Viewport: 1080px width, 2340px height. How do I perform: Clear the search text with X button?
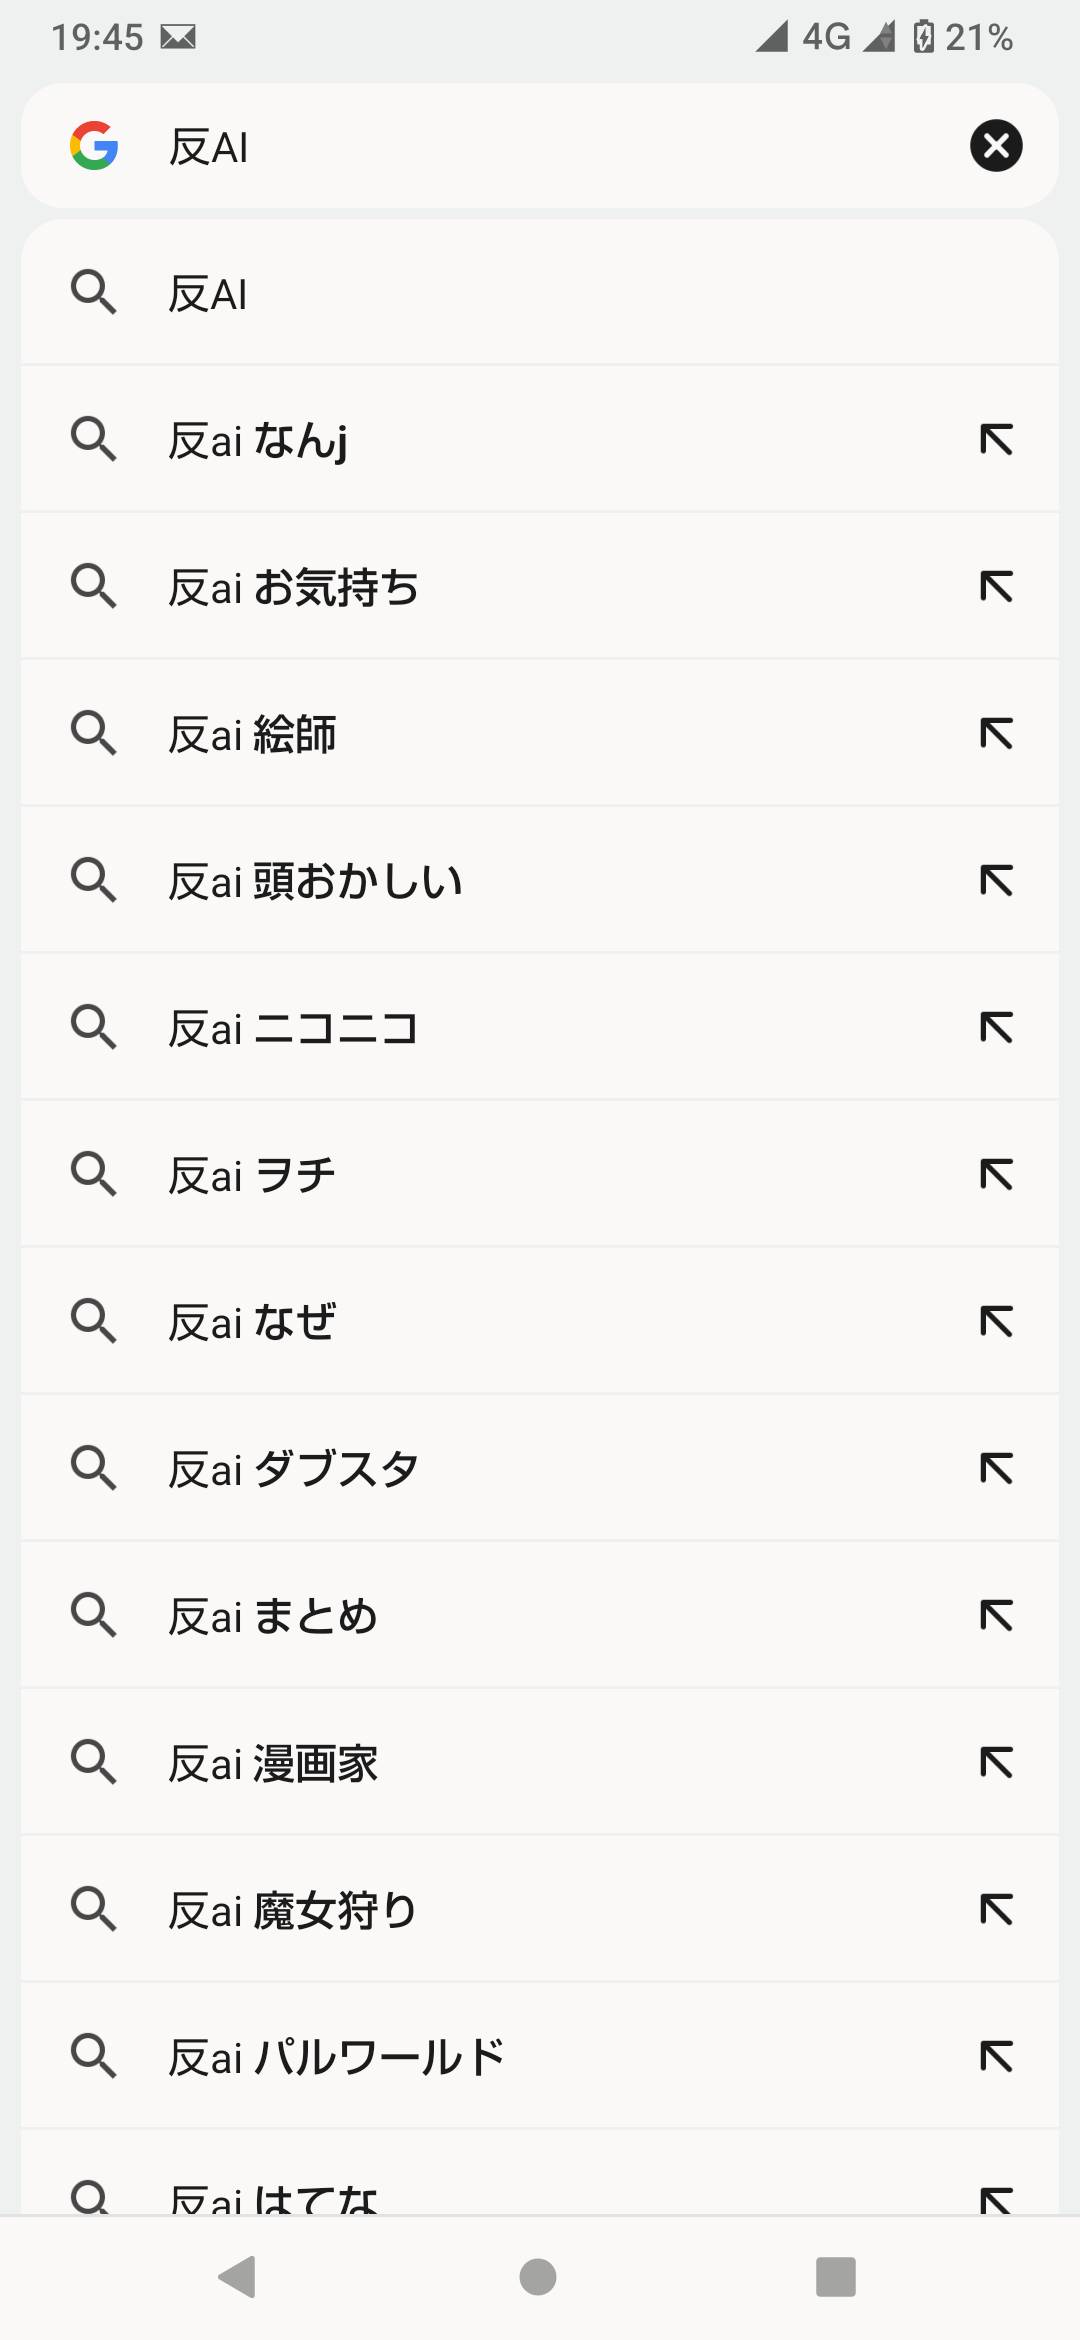coord(995,146)
